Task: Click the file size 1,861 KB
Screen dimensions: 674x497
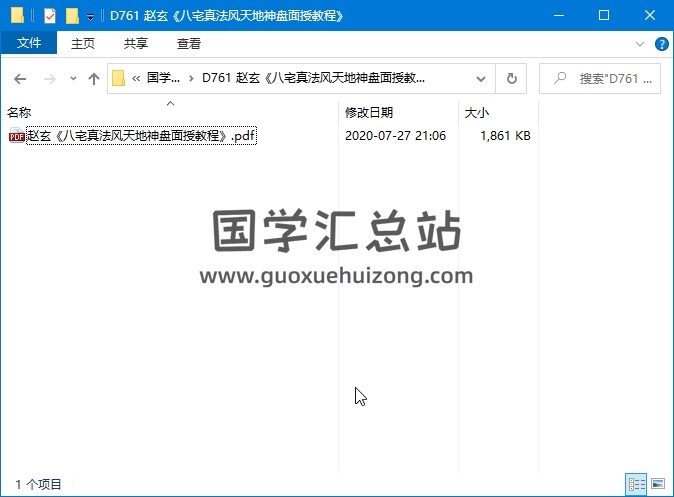Action: [x=505, y=136]
